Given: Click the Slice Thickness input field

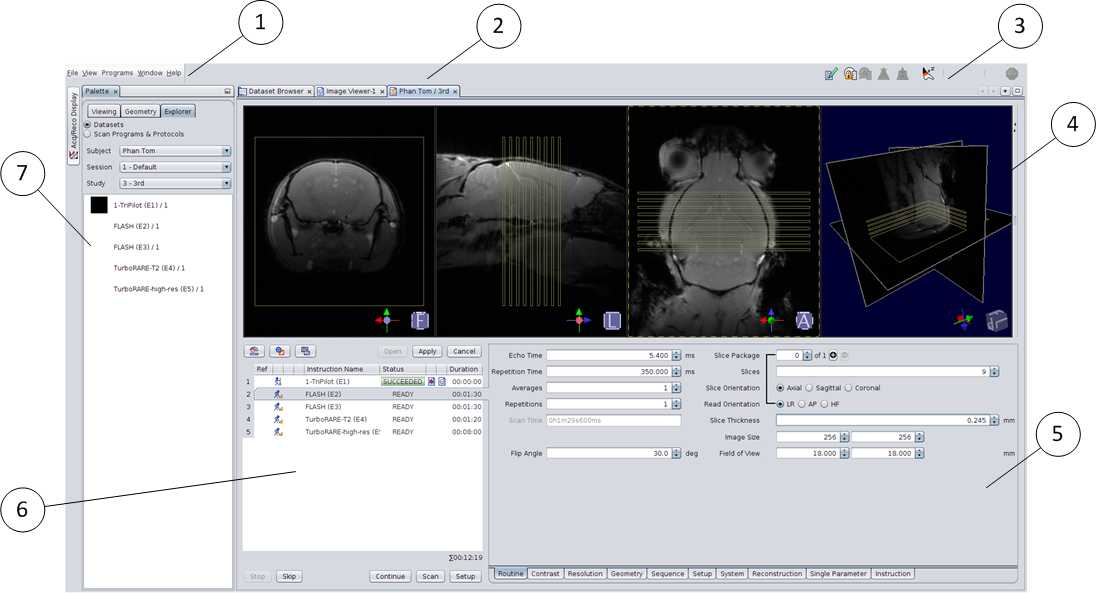Looking at the screenshot, I should click(883, 420).
